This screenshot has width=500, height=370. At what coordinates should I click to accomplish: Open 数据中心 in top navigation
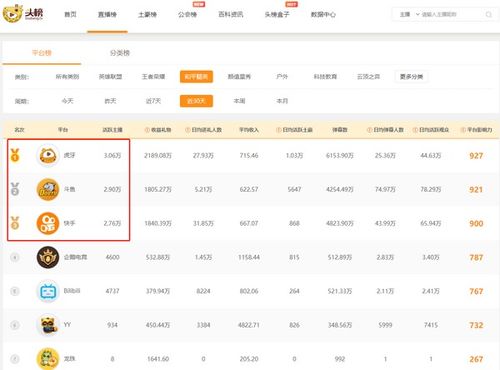(x=323, y=14)
